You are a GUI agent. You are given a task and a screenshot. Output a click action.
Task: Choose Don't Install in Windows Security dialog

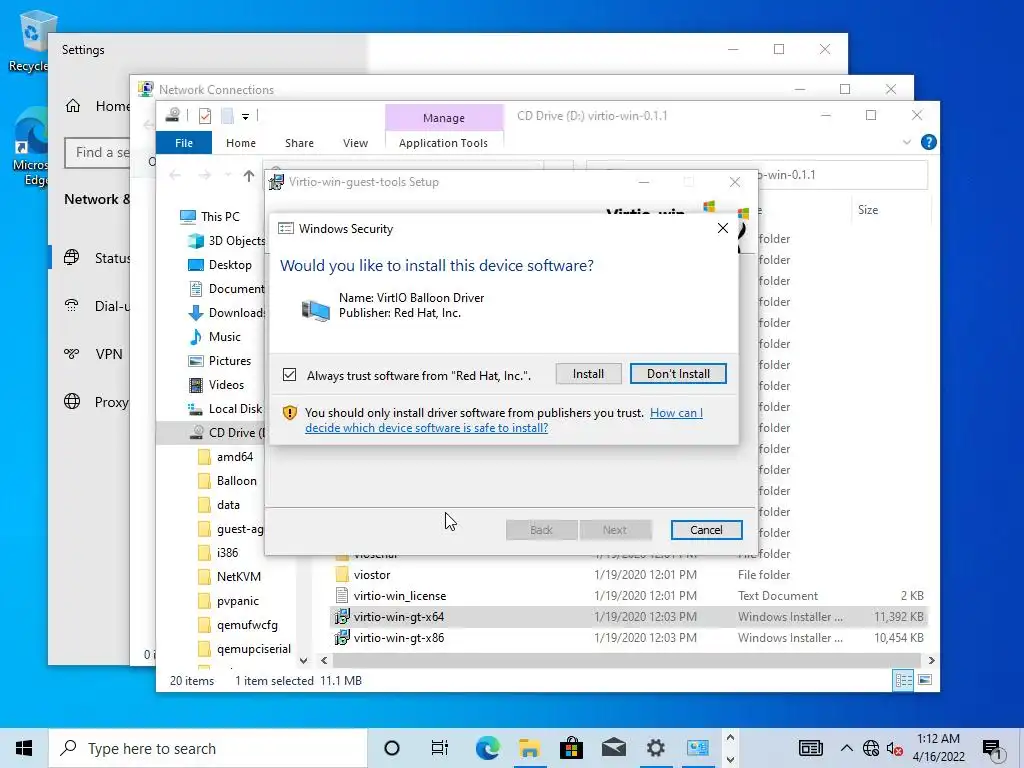pyautogui.click(x=678, y=374)
